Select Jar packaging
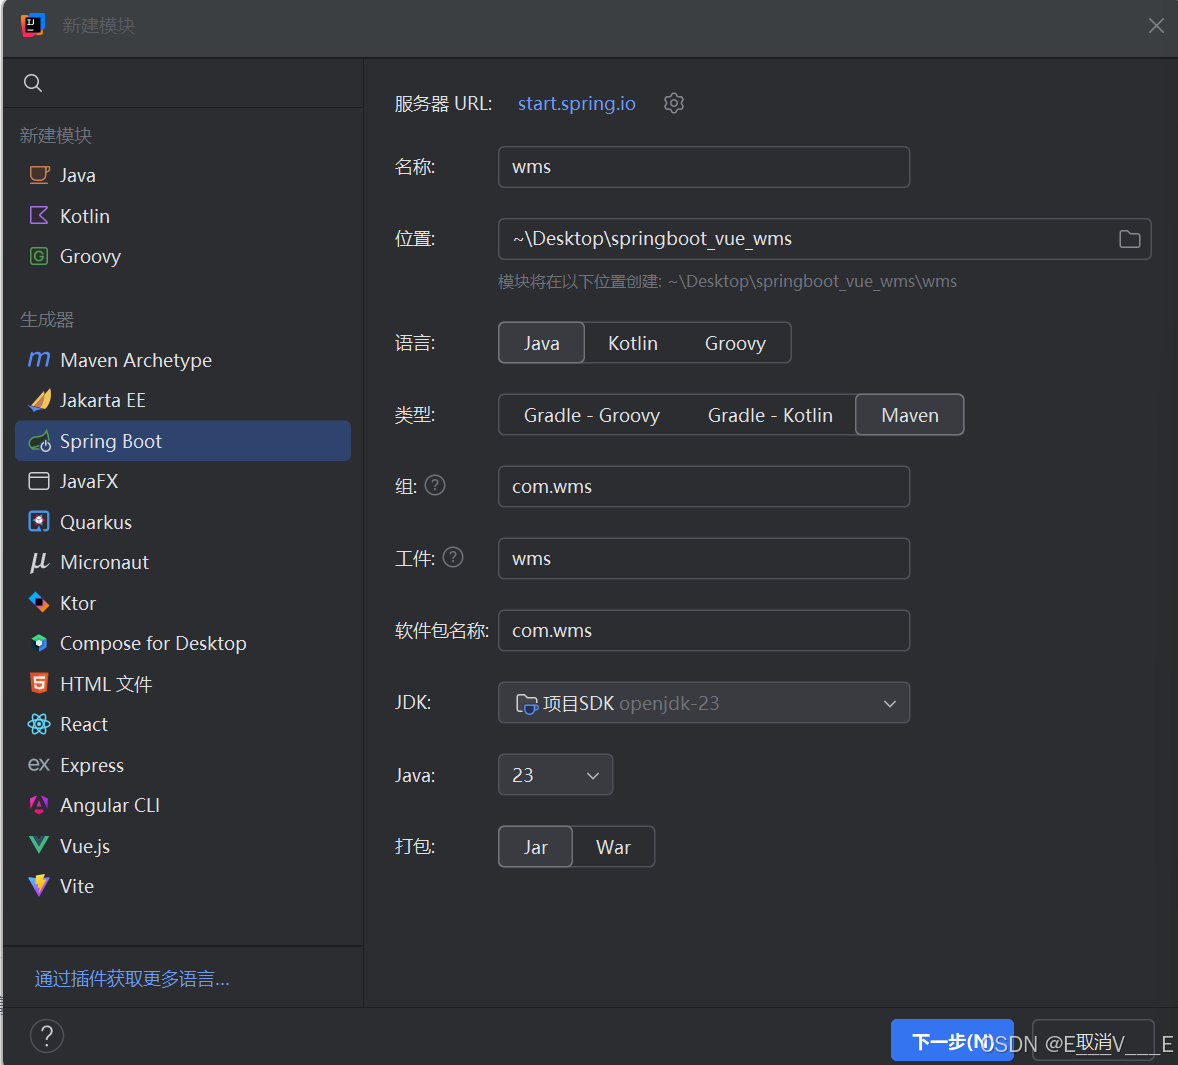The height and width of the screenshot is (1065, 1178). (536, 846)
